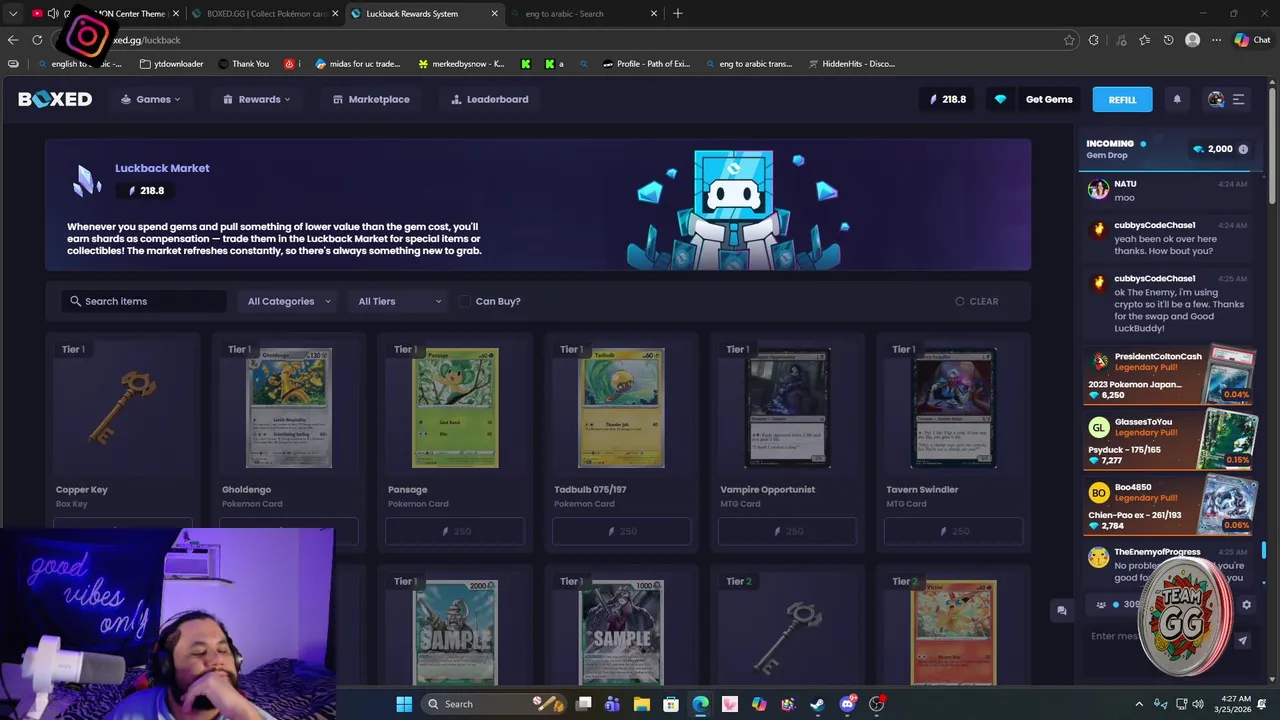
Task: Buy Tadbulb 075/197 for 250 shards
Action: 621,532
